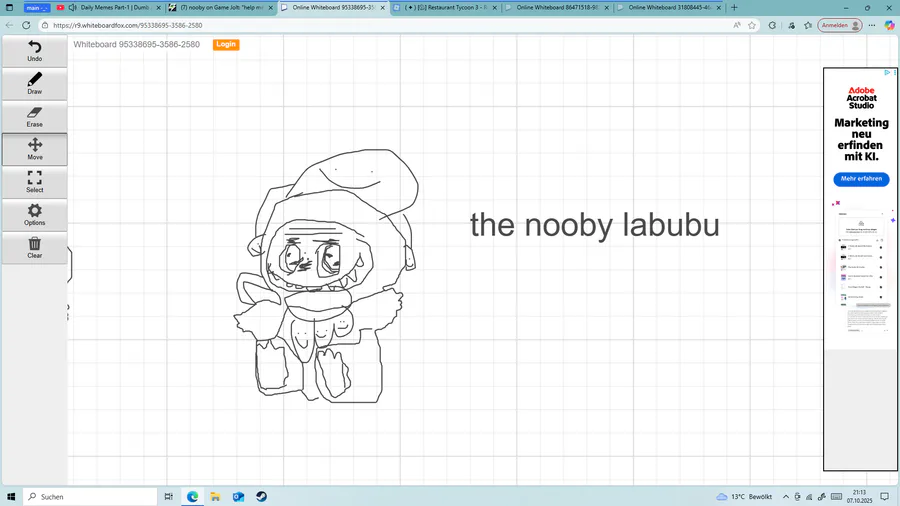Image resolution: width=900 pixels, height=506 pixels.
Task: Click the orange Login button
Action: (x=226, y=44)
